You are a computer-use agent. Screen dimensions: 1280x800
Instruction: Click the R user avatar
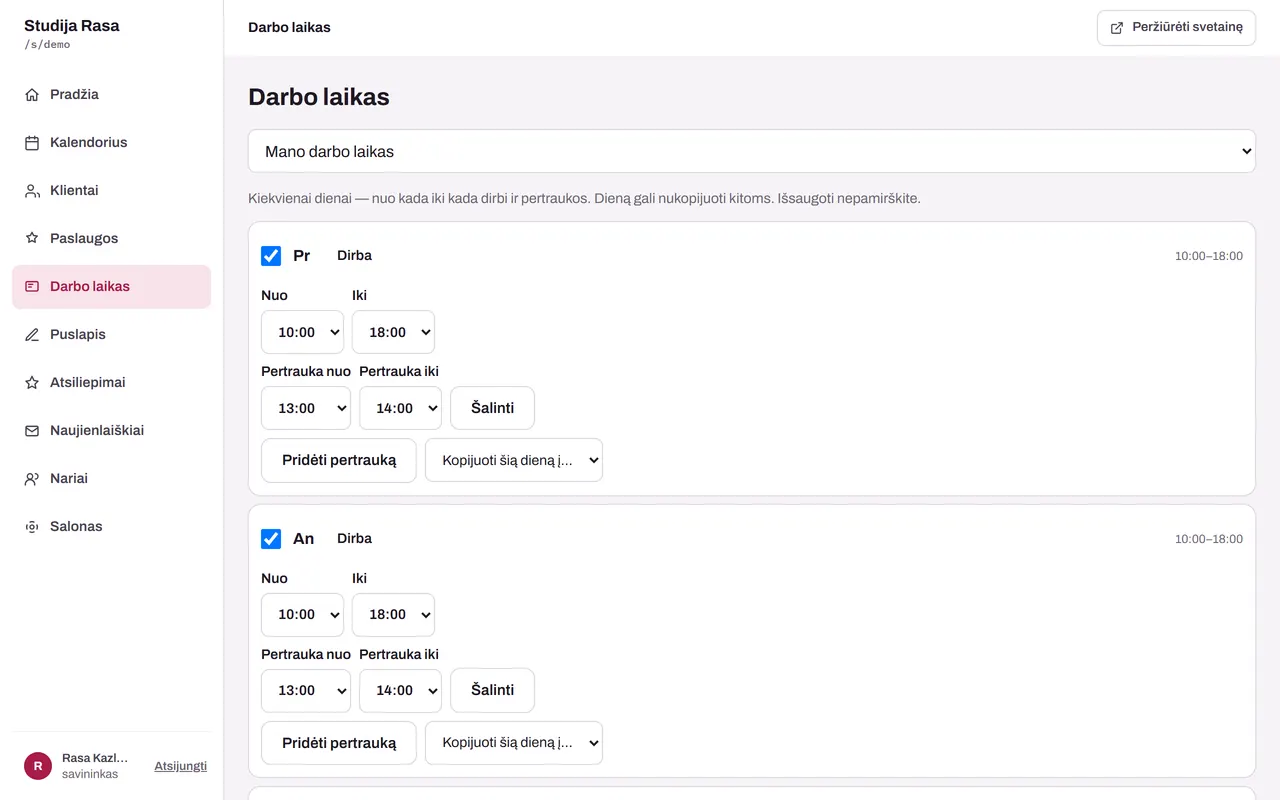point(38,766)
